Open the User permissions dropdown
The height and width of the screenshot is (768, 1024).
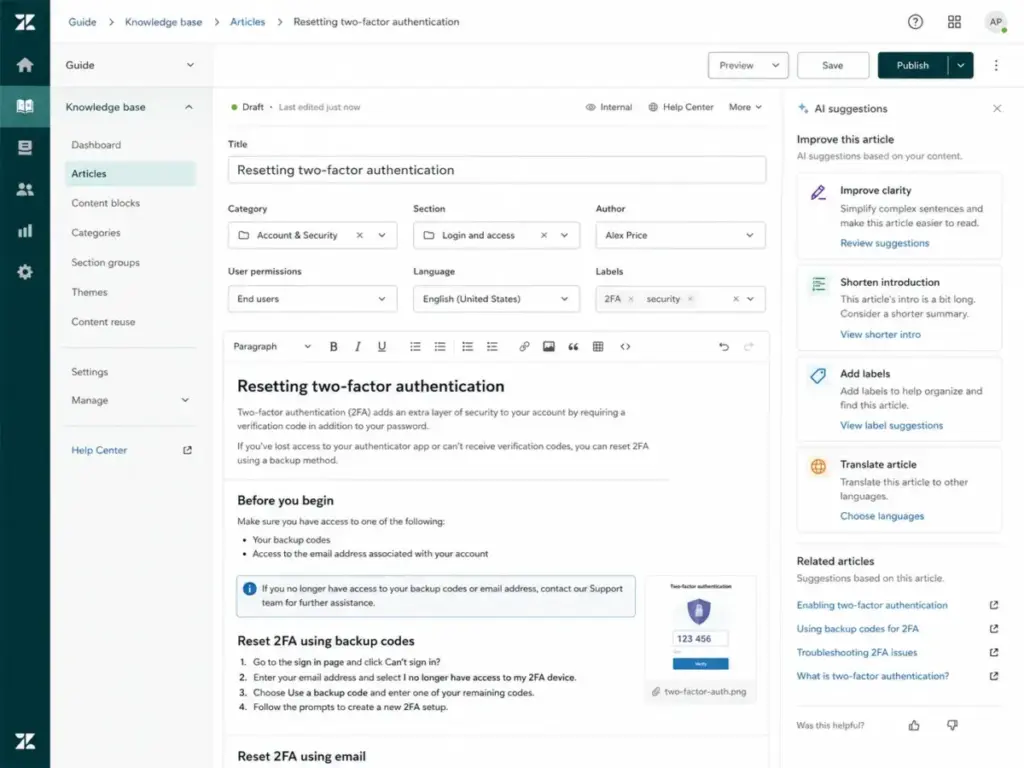312,299
